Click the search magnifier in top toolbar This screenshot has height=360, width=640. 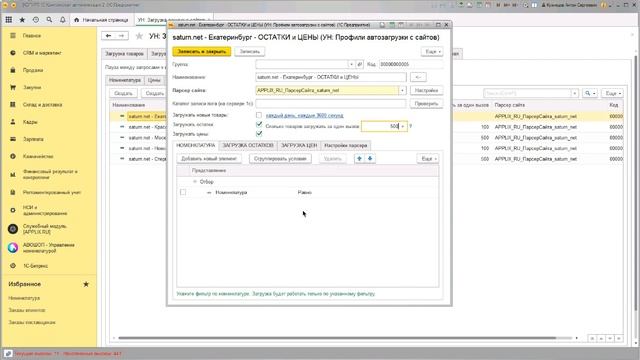tap(49, 20)
